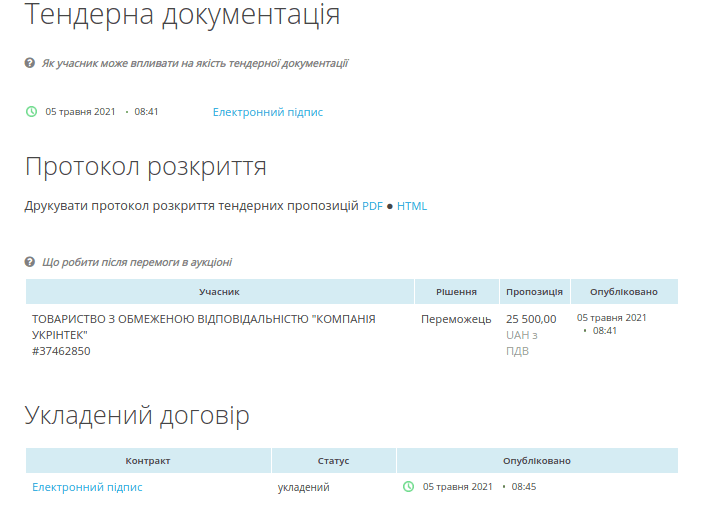Open 'Що робити після перемоги в аукціоні' link
Image resolution: width=707 pixels, height=511 pixels.
click(136, 262)
